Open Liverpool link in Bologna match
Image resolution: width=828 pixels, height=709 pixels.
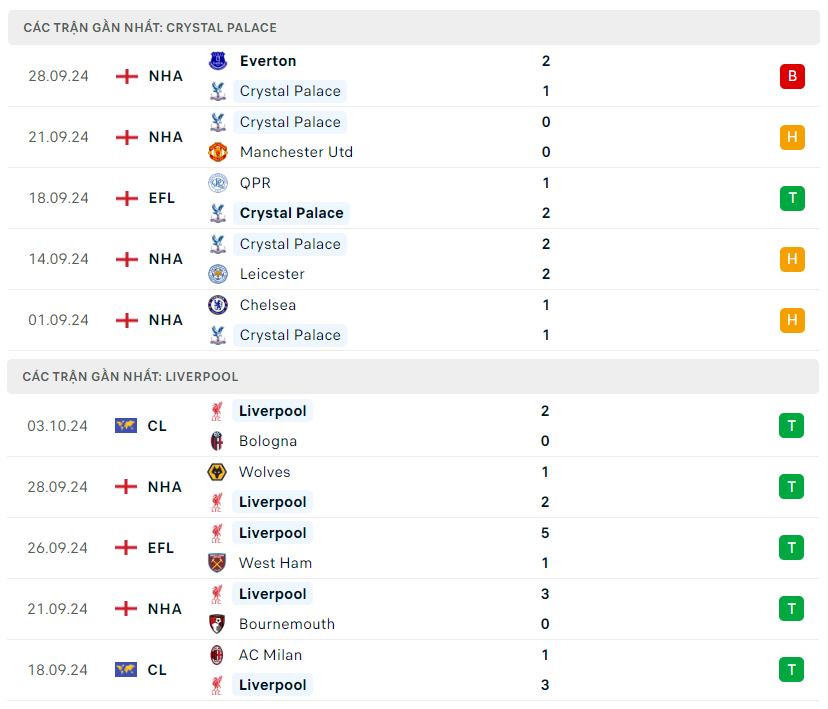pos(272,411)
